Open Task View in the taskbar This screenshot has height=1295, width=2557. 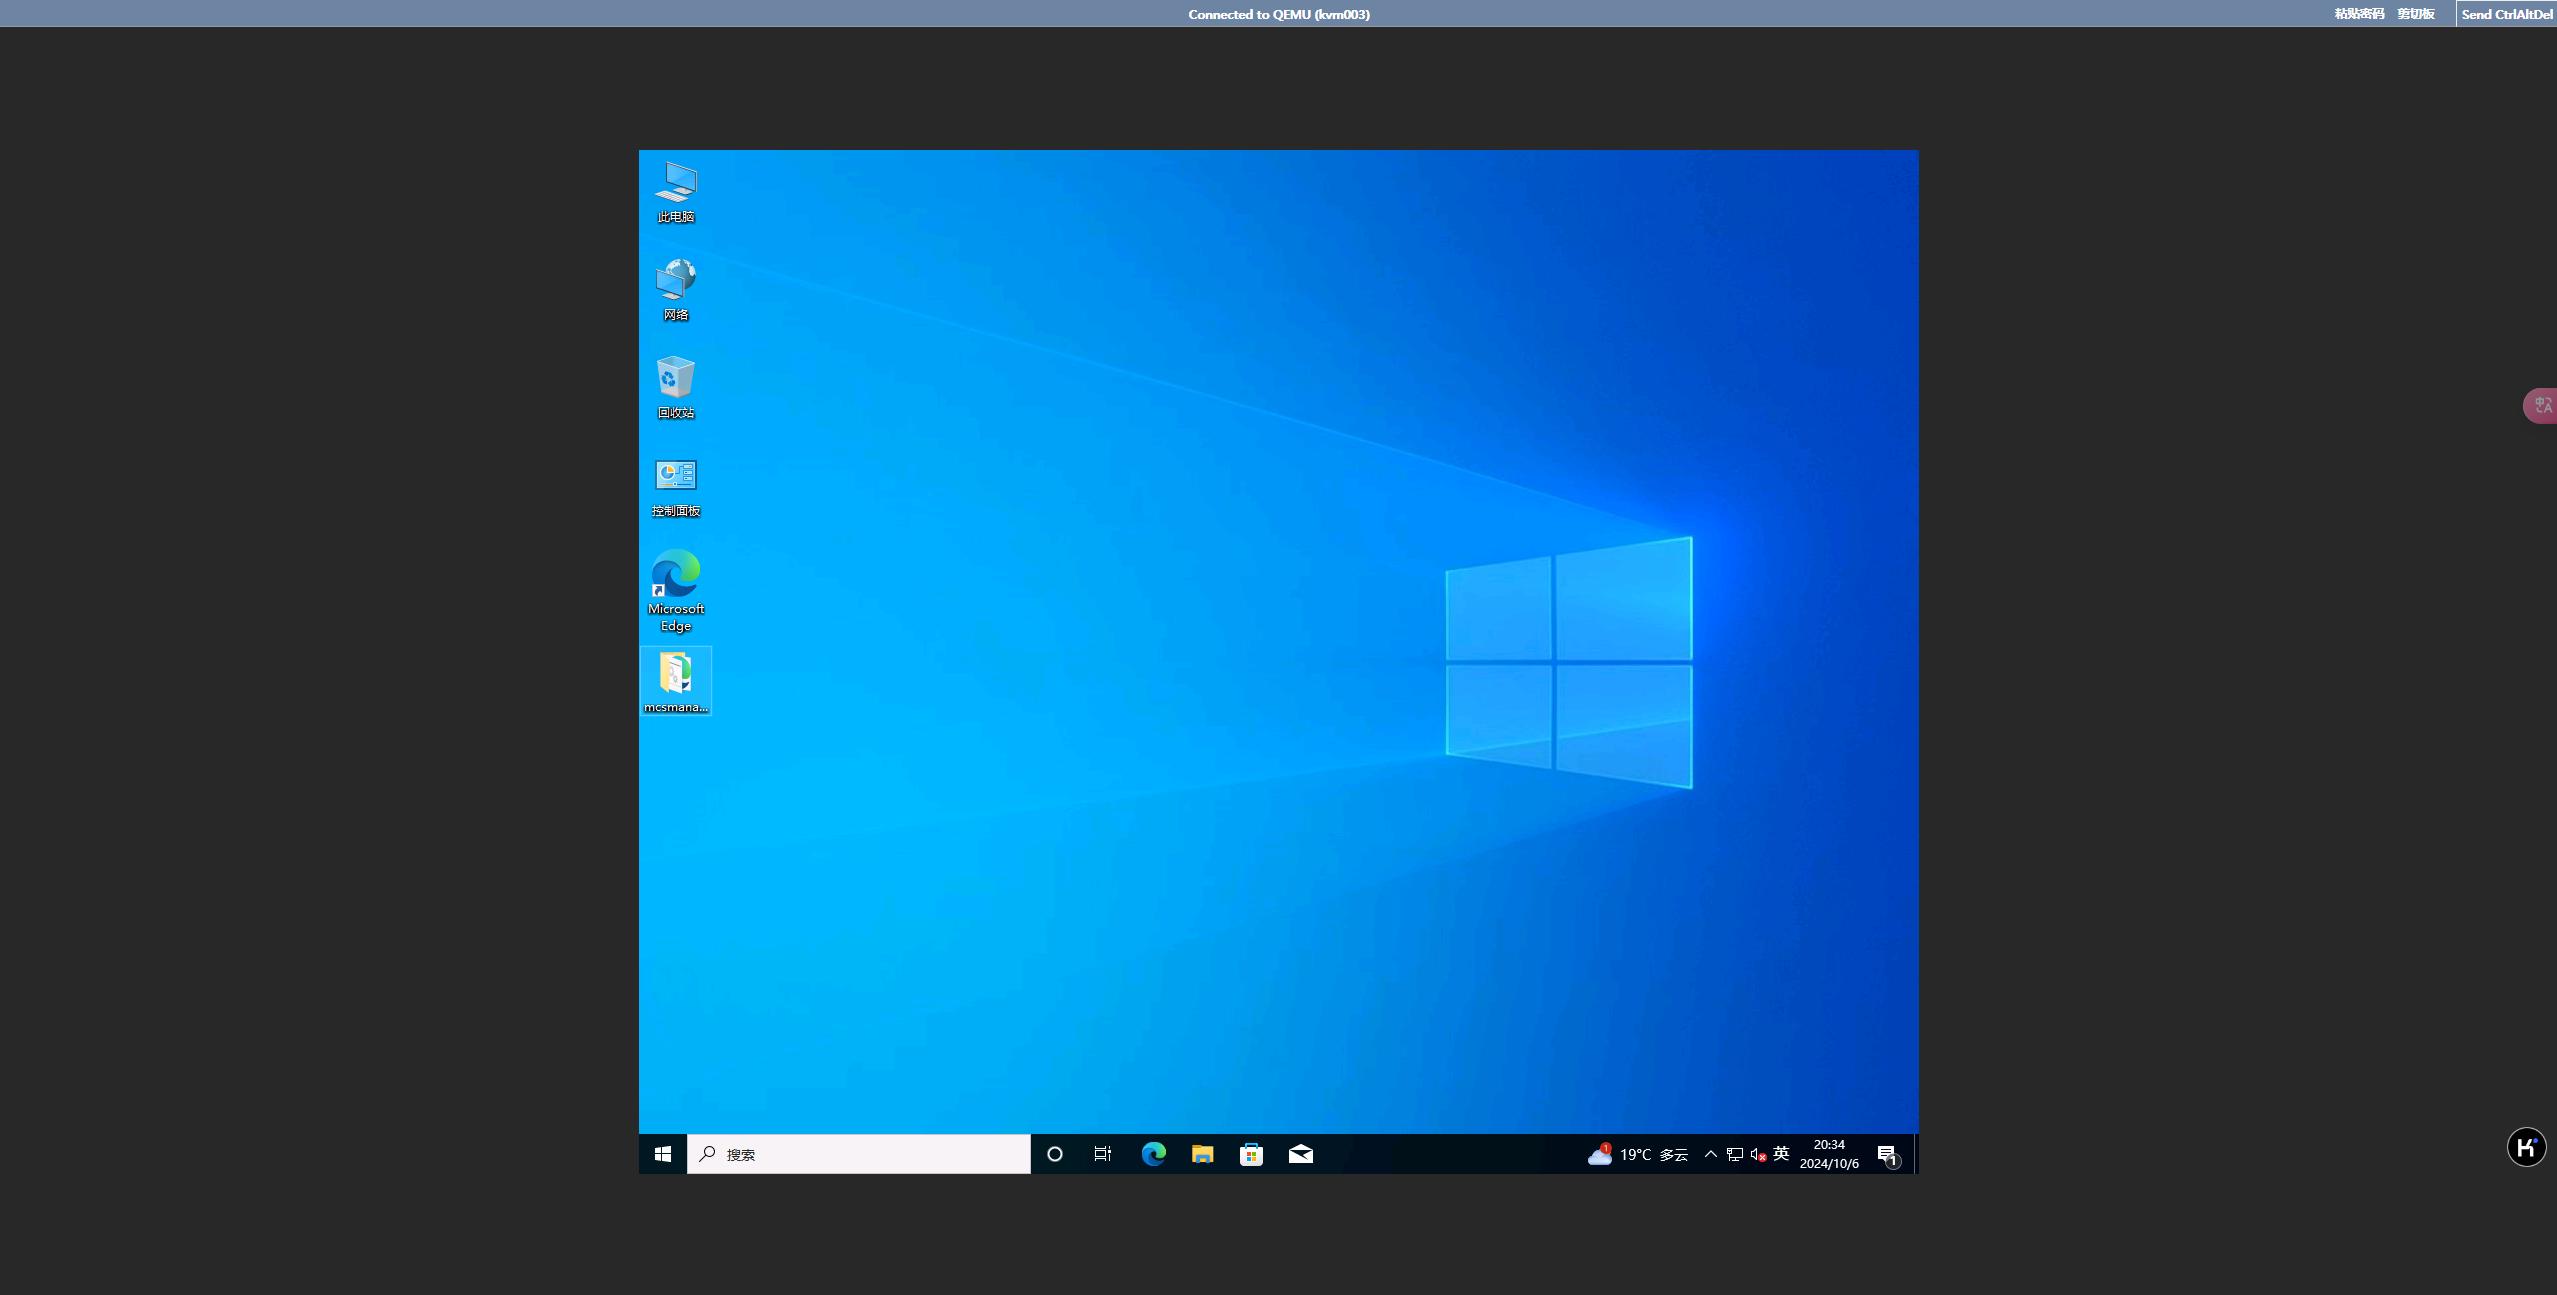pyautogui.click(x=1103, y=1154)
